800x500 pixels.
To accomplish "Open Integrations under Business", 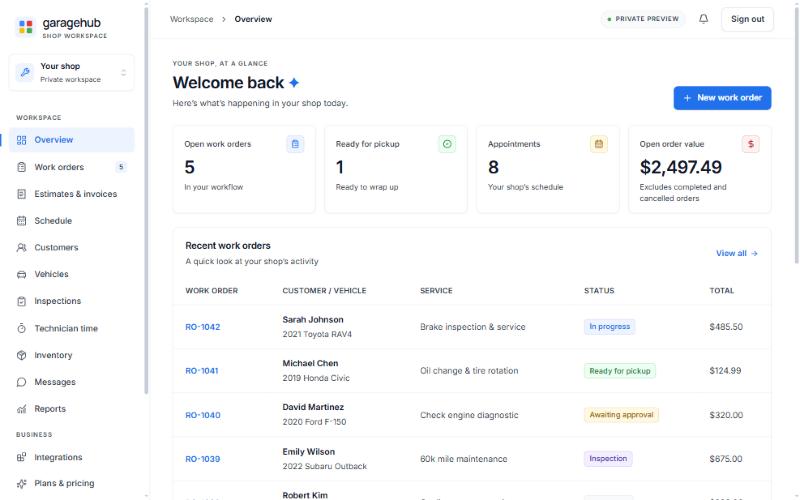I will tap(71, 457).
